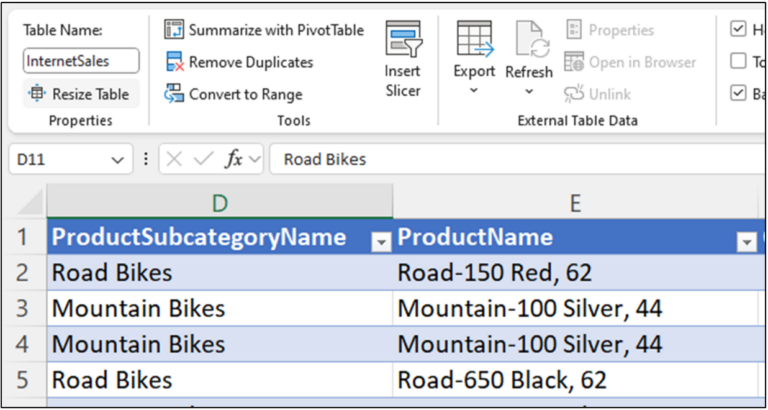Open the ProductName column filter dropdown

[745, 241]
